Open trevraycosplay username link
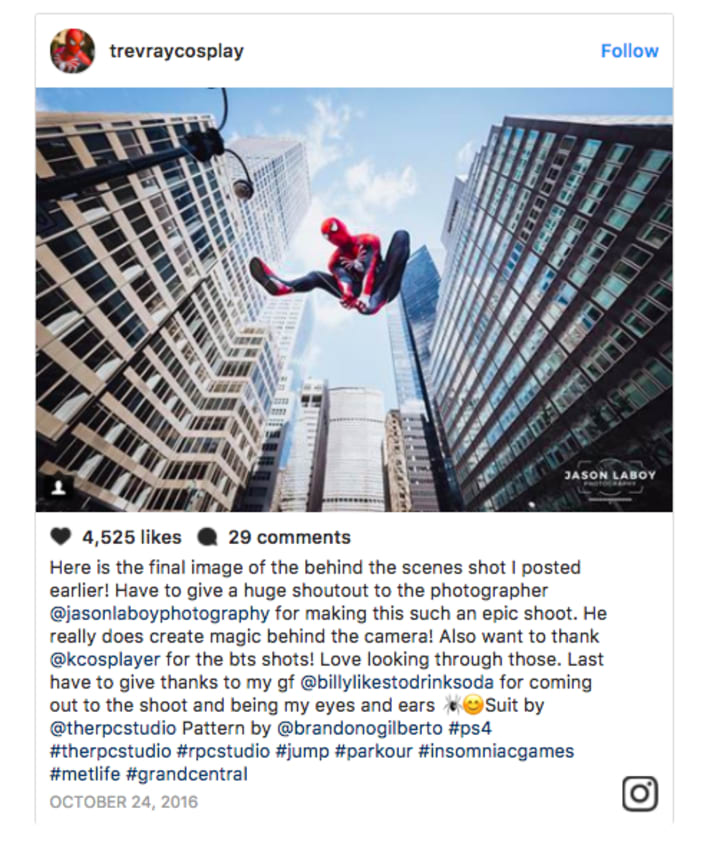This screenshot has width=720, height=845. pyautogui.click(x=177, y=51)
